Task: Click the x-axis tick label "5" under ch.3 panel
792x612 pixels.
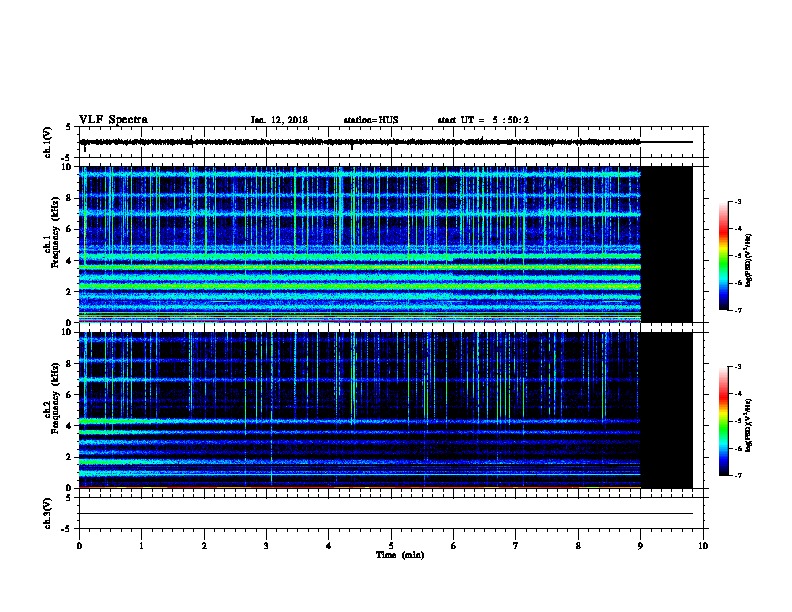Action: coord(391,545)
